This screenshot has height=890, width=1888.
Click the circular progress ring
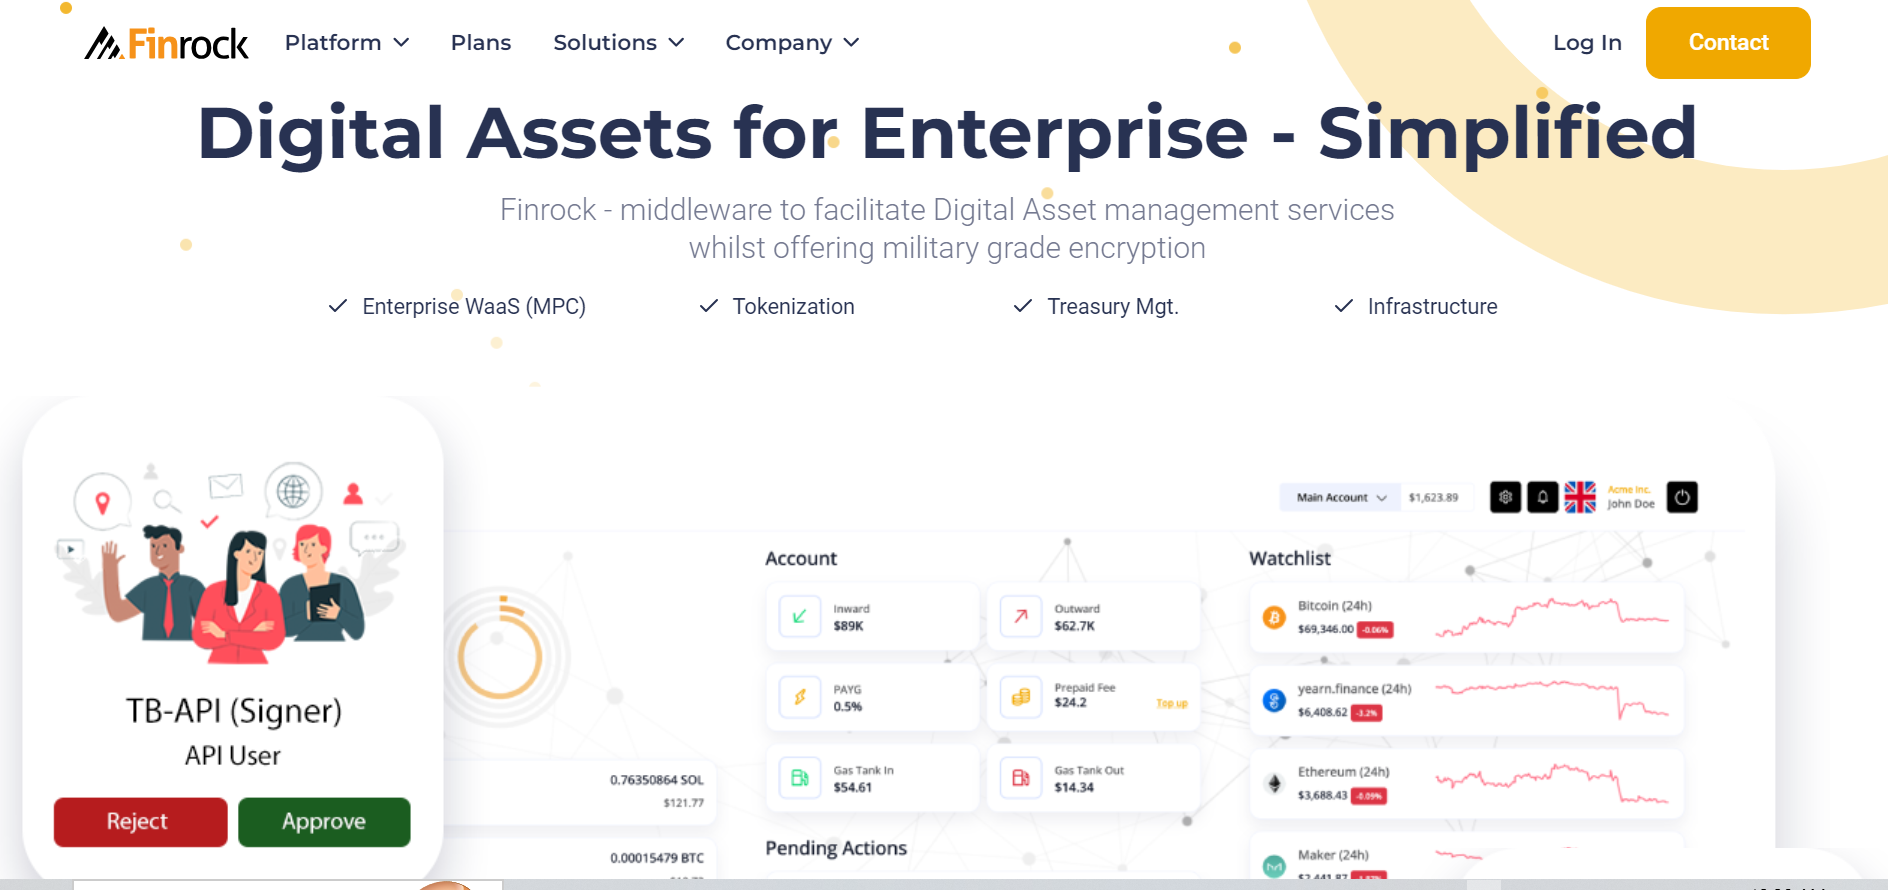click(500, 656)
